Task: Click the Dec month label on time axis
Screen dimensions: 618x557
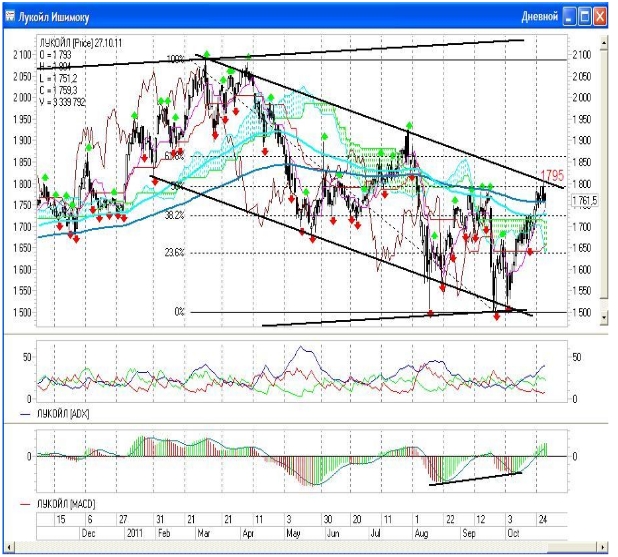Action: [88, 533]
